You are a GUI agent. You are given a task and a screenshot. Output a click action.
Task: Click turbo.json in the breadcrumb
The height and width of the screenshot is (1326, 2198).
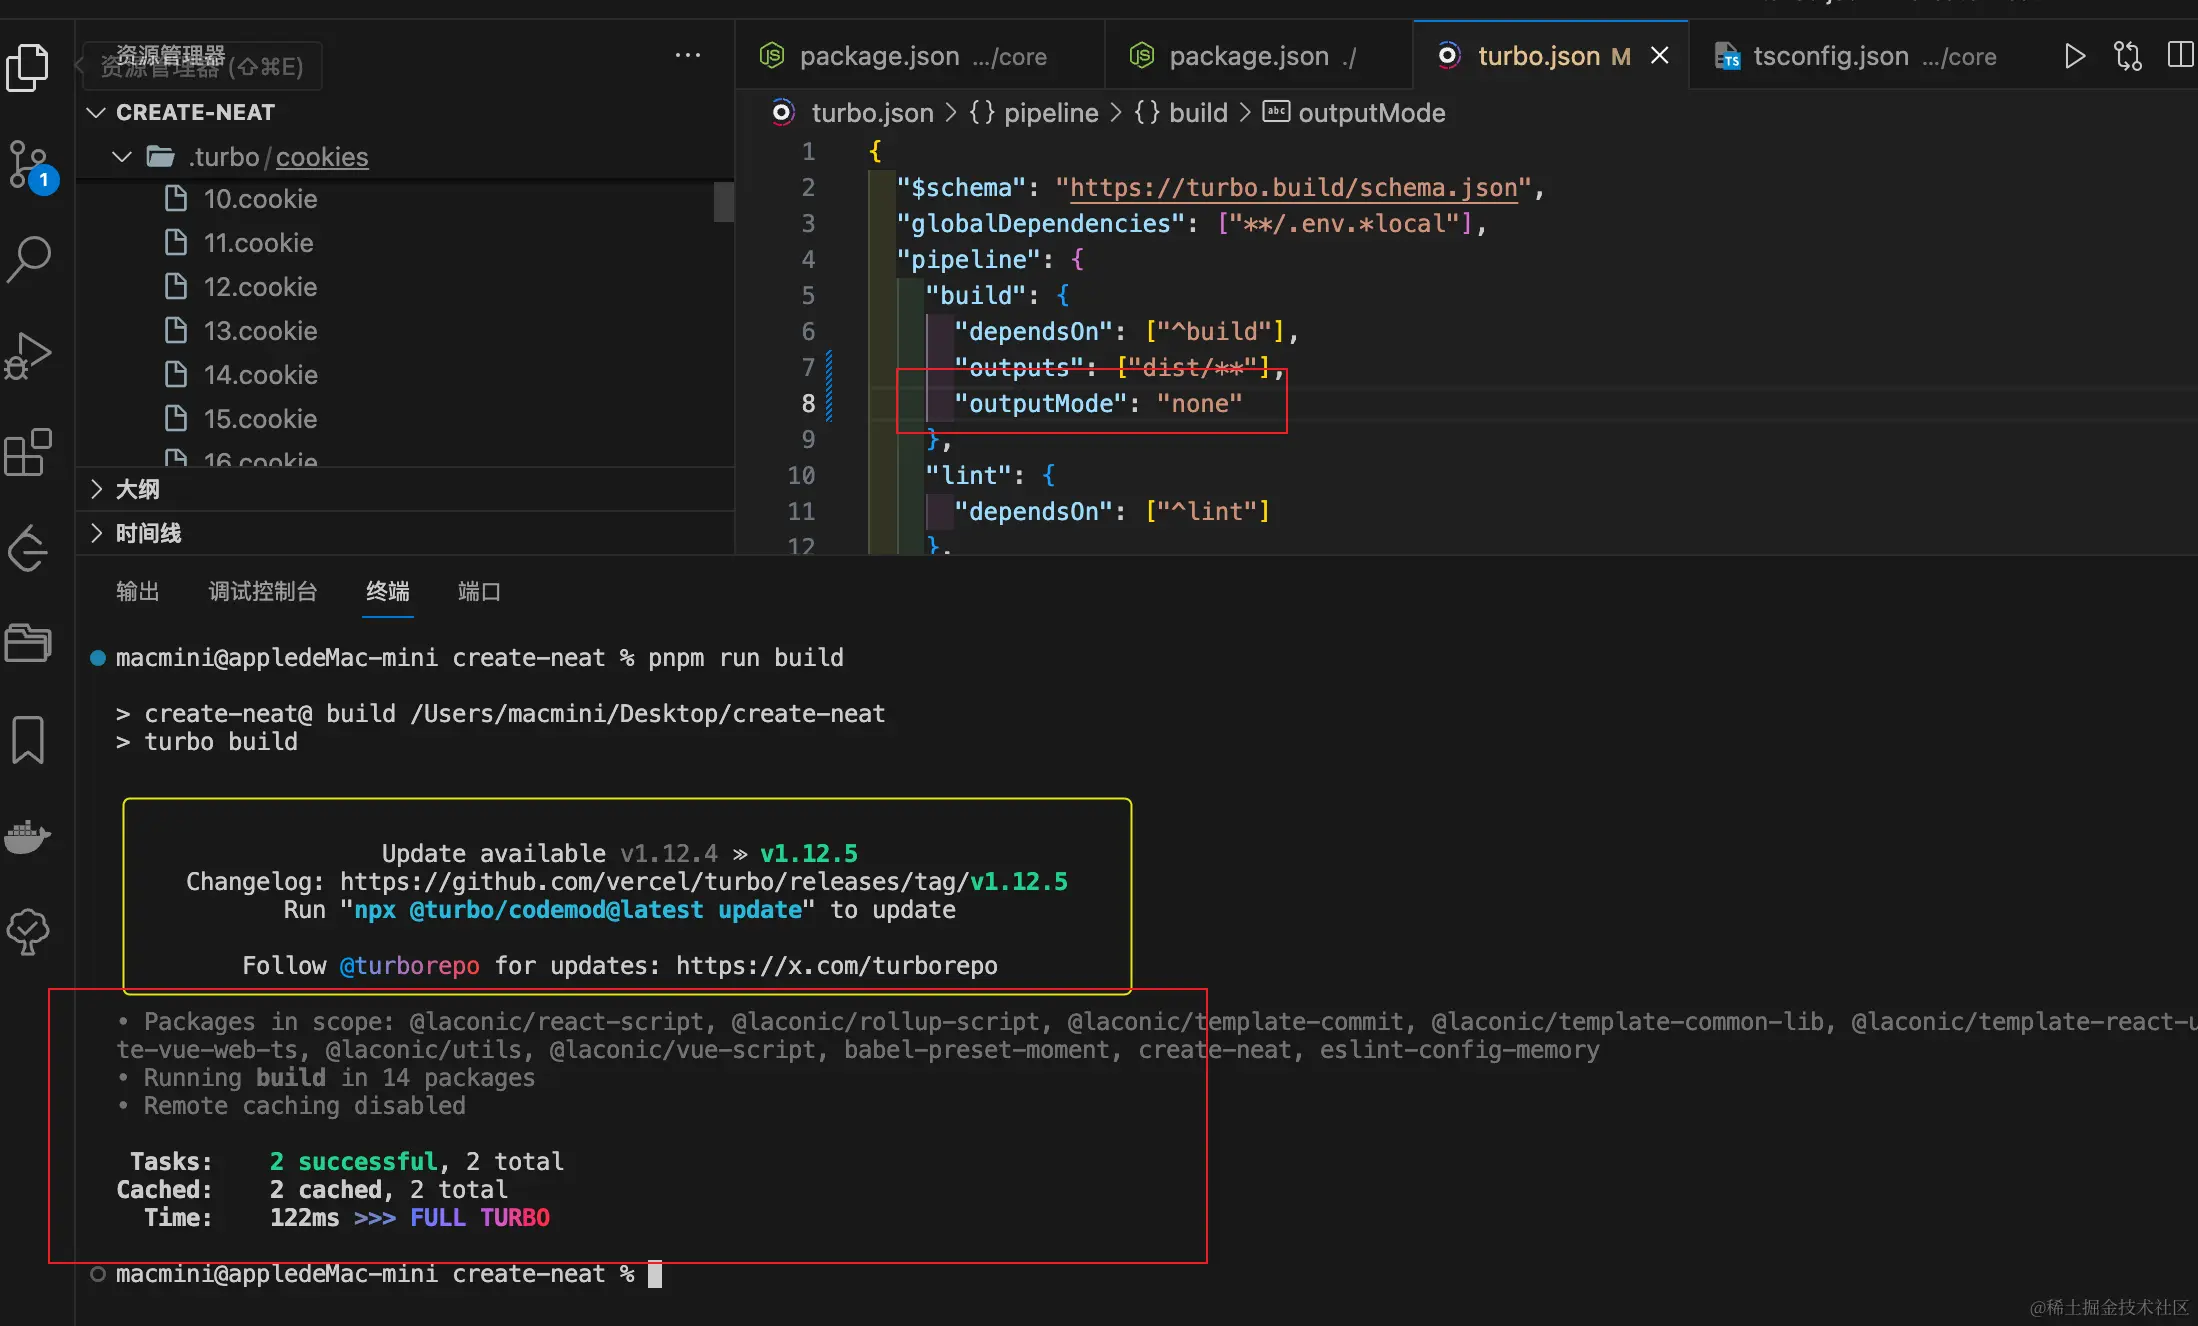point(872,113)
